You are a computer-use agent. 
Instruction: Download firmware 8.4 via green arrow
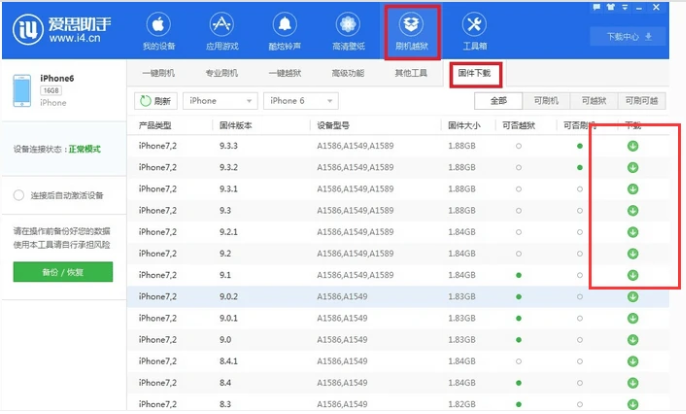point(633,383)
